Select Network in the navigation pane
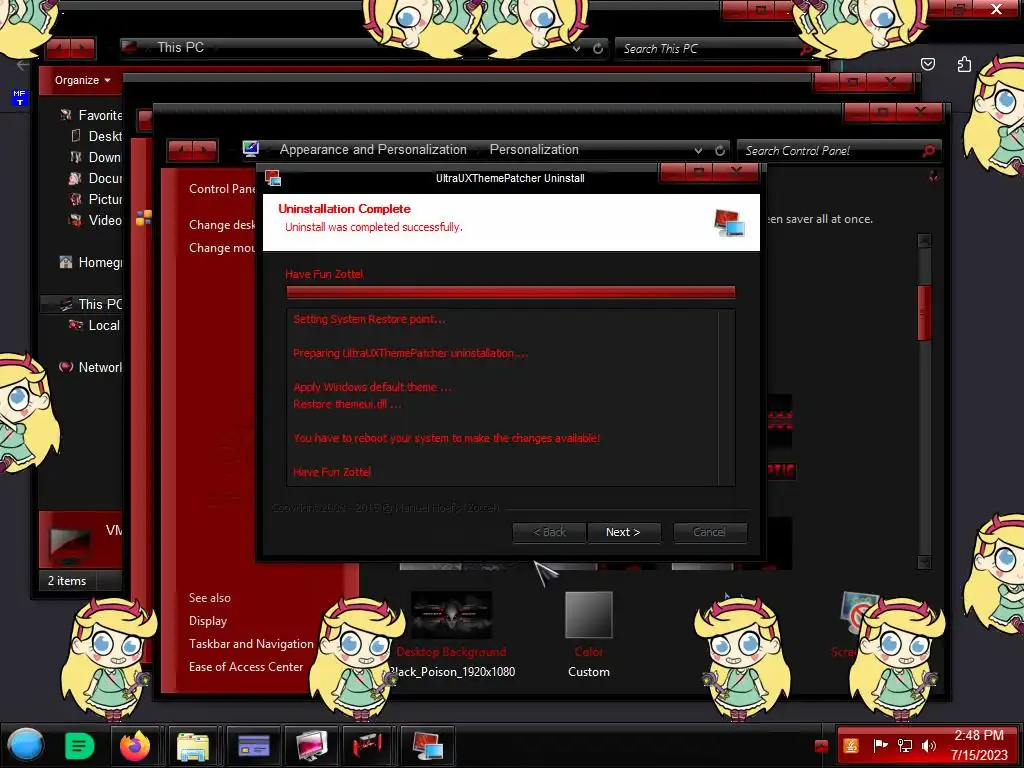The width and height of the screenshot is (1024, 768). click(x=91, y=368)
